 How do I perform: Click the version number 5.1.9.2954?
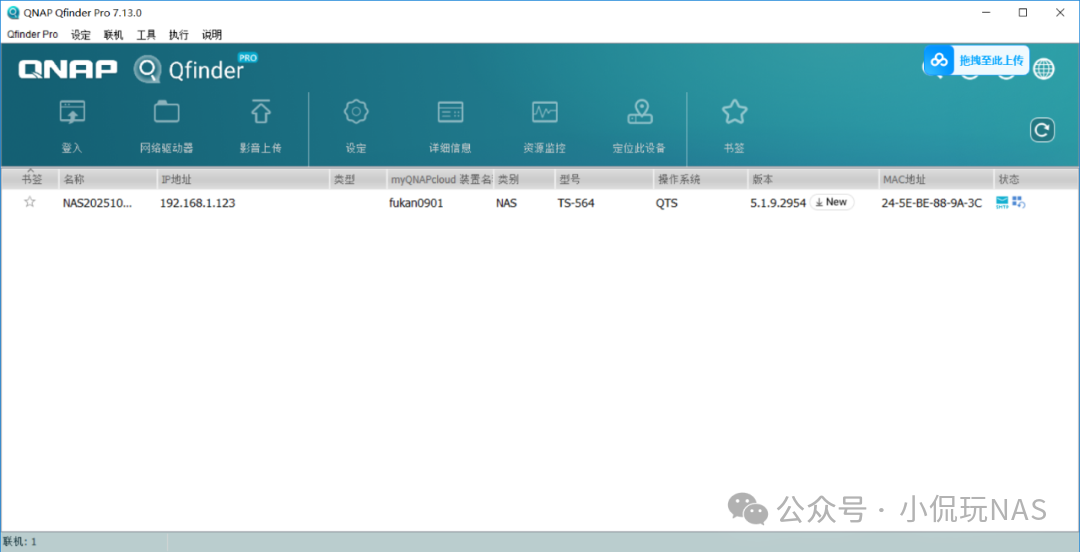tap(778, 203)
